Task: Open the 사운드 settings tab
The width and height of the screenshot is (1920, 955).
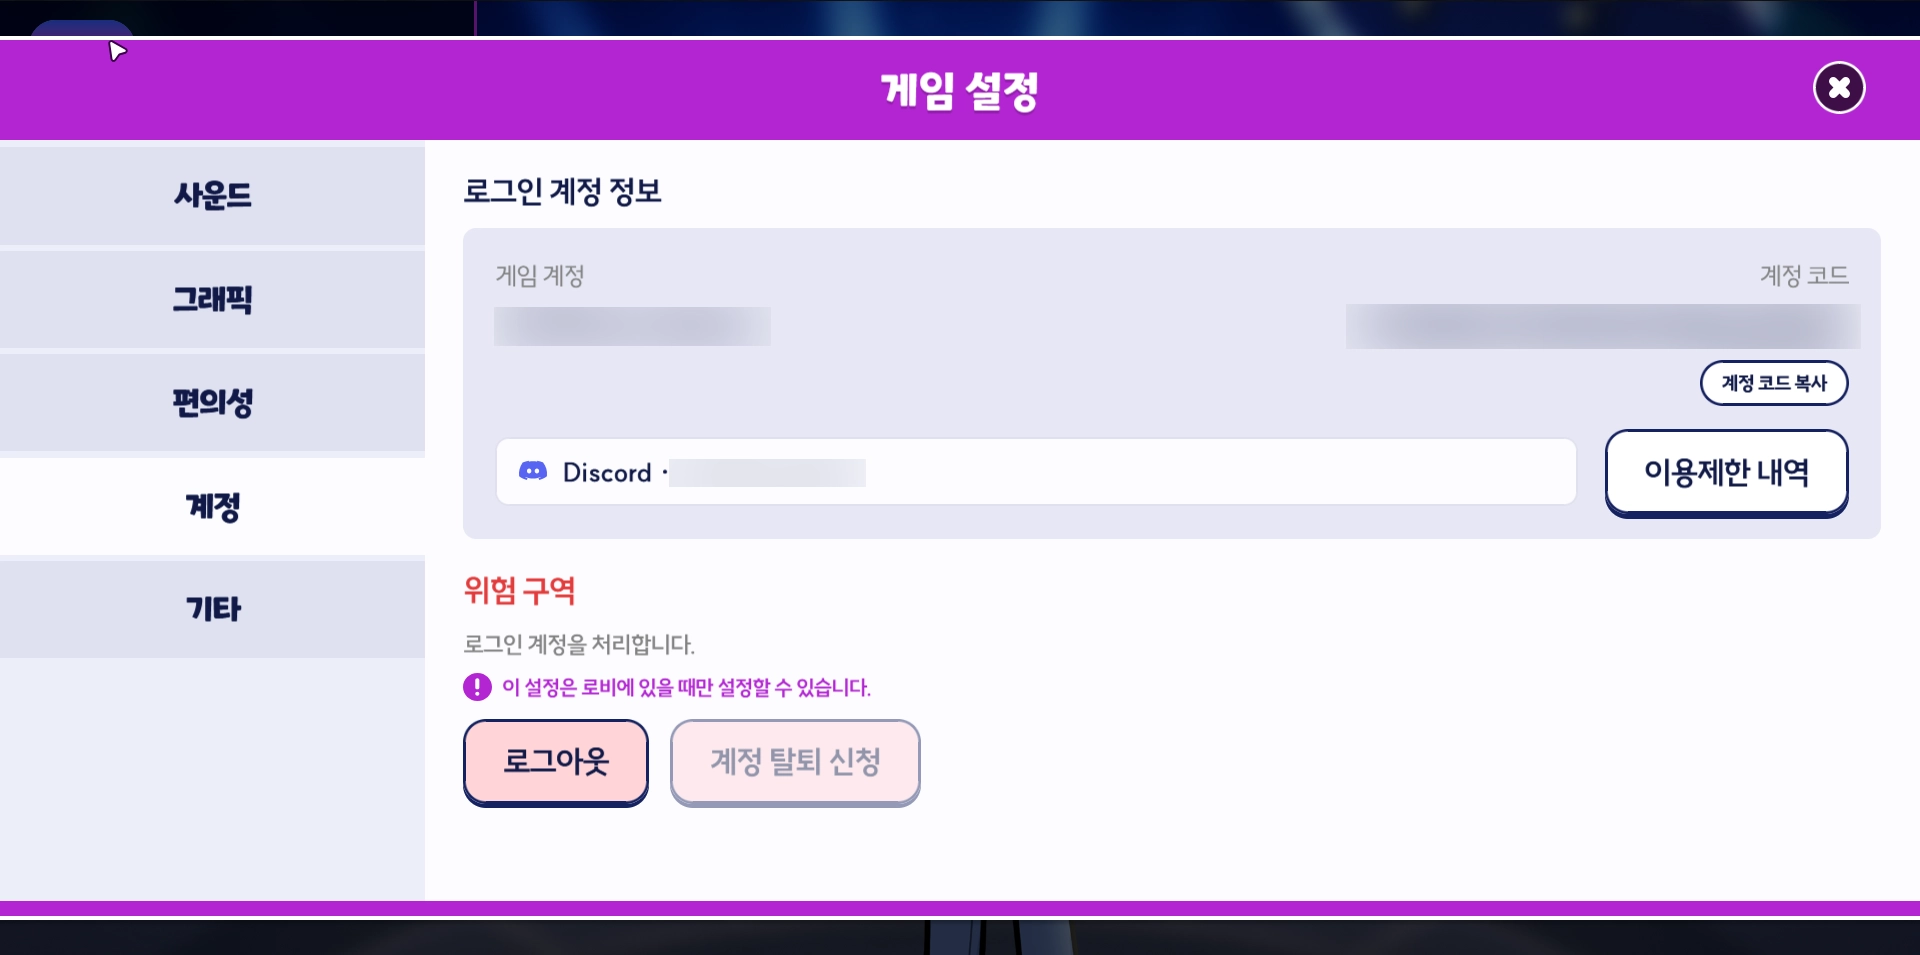Action: point(212,195)
